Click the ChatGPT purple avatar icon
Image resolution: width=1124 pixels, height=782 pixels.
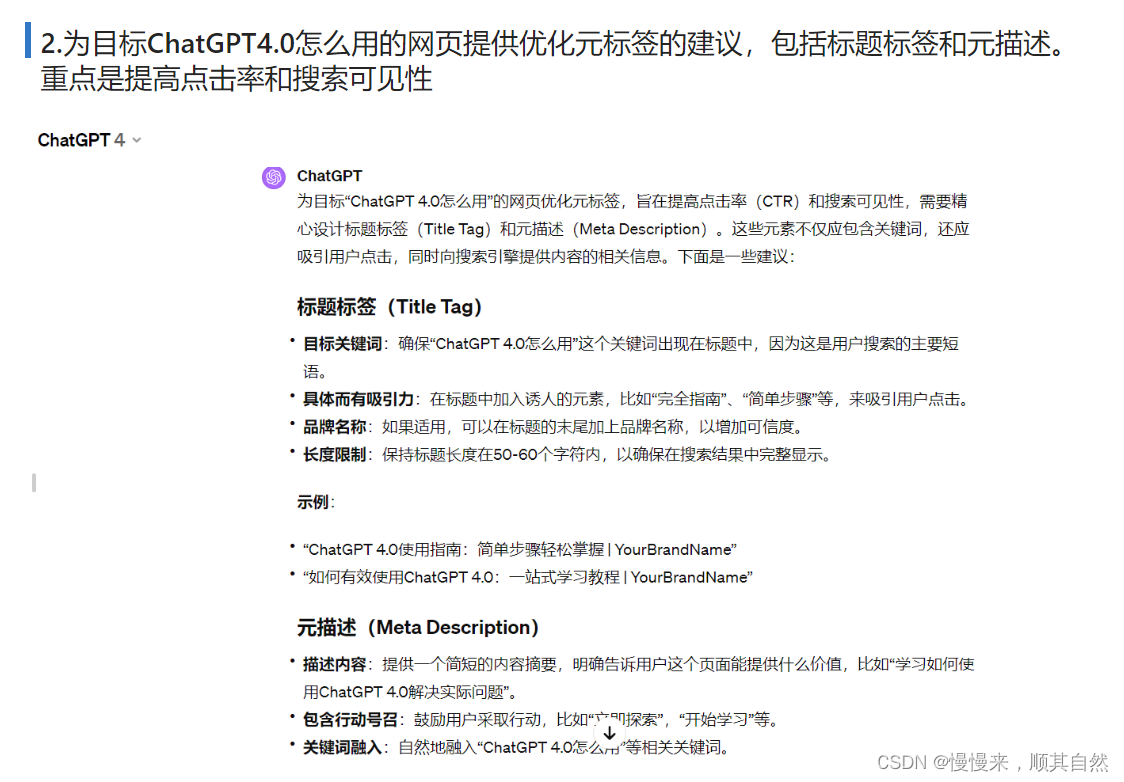click(274, 177)
